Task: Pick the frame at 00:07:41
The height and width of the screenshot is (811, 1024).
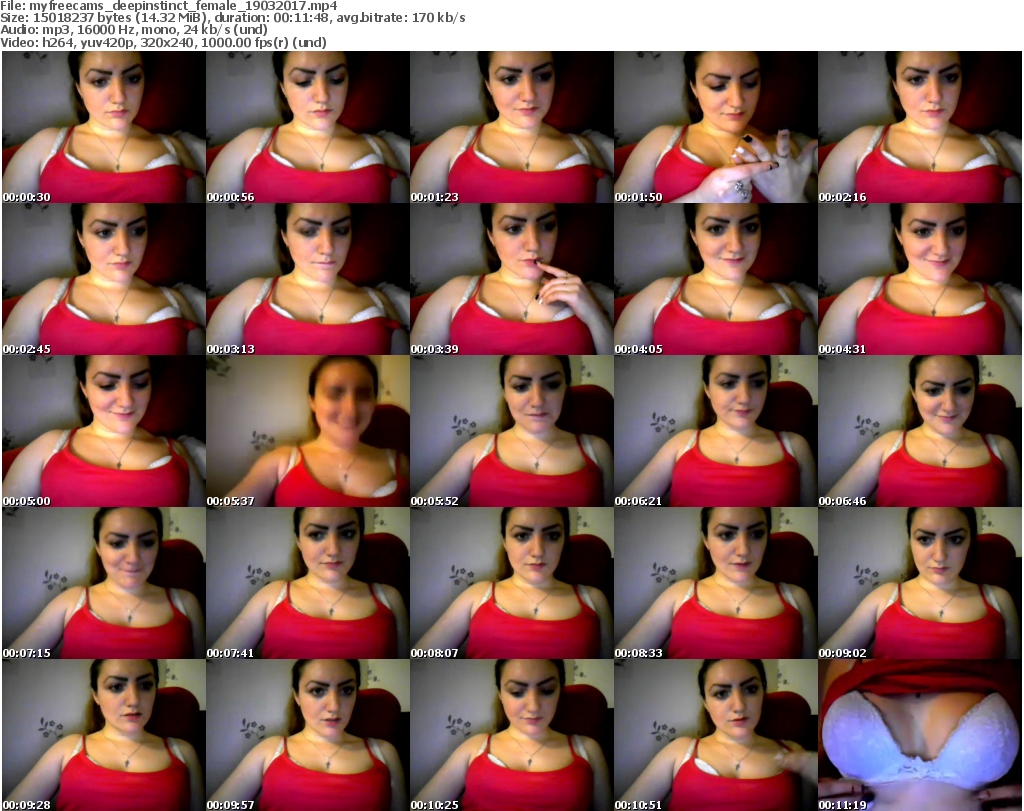Action: pyautogui.click(x=308, y=583)
